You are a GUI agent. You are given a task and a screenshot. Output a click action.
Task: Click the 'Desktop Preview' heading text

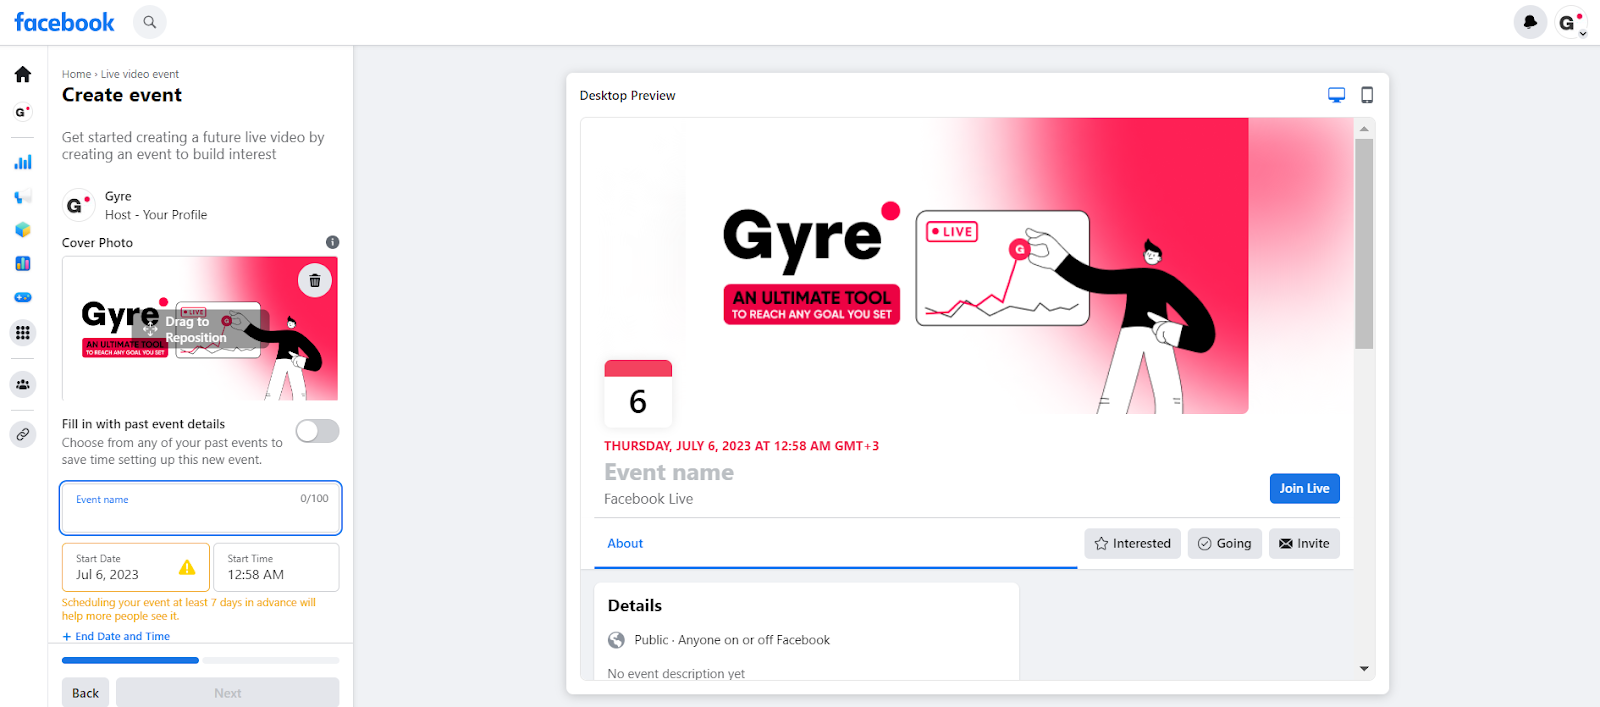(627, 95)
